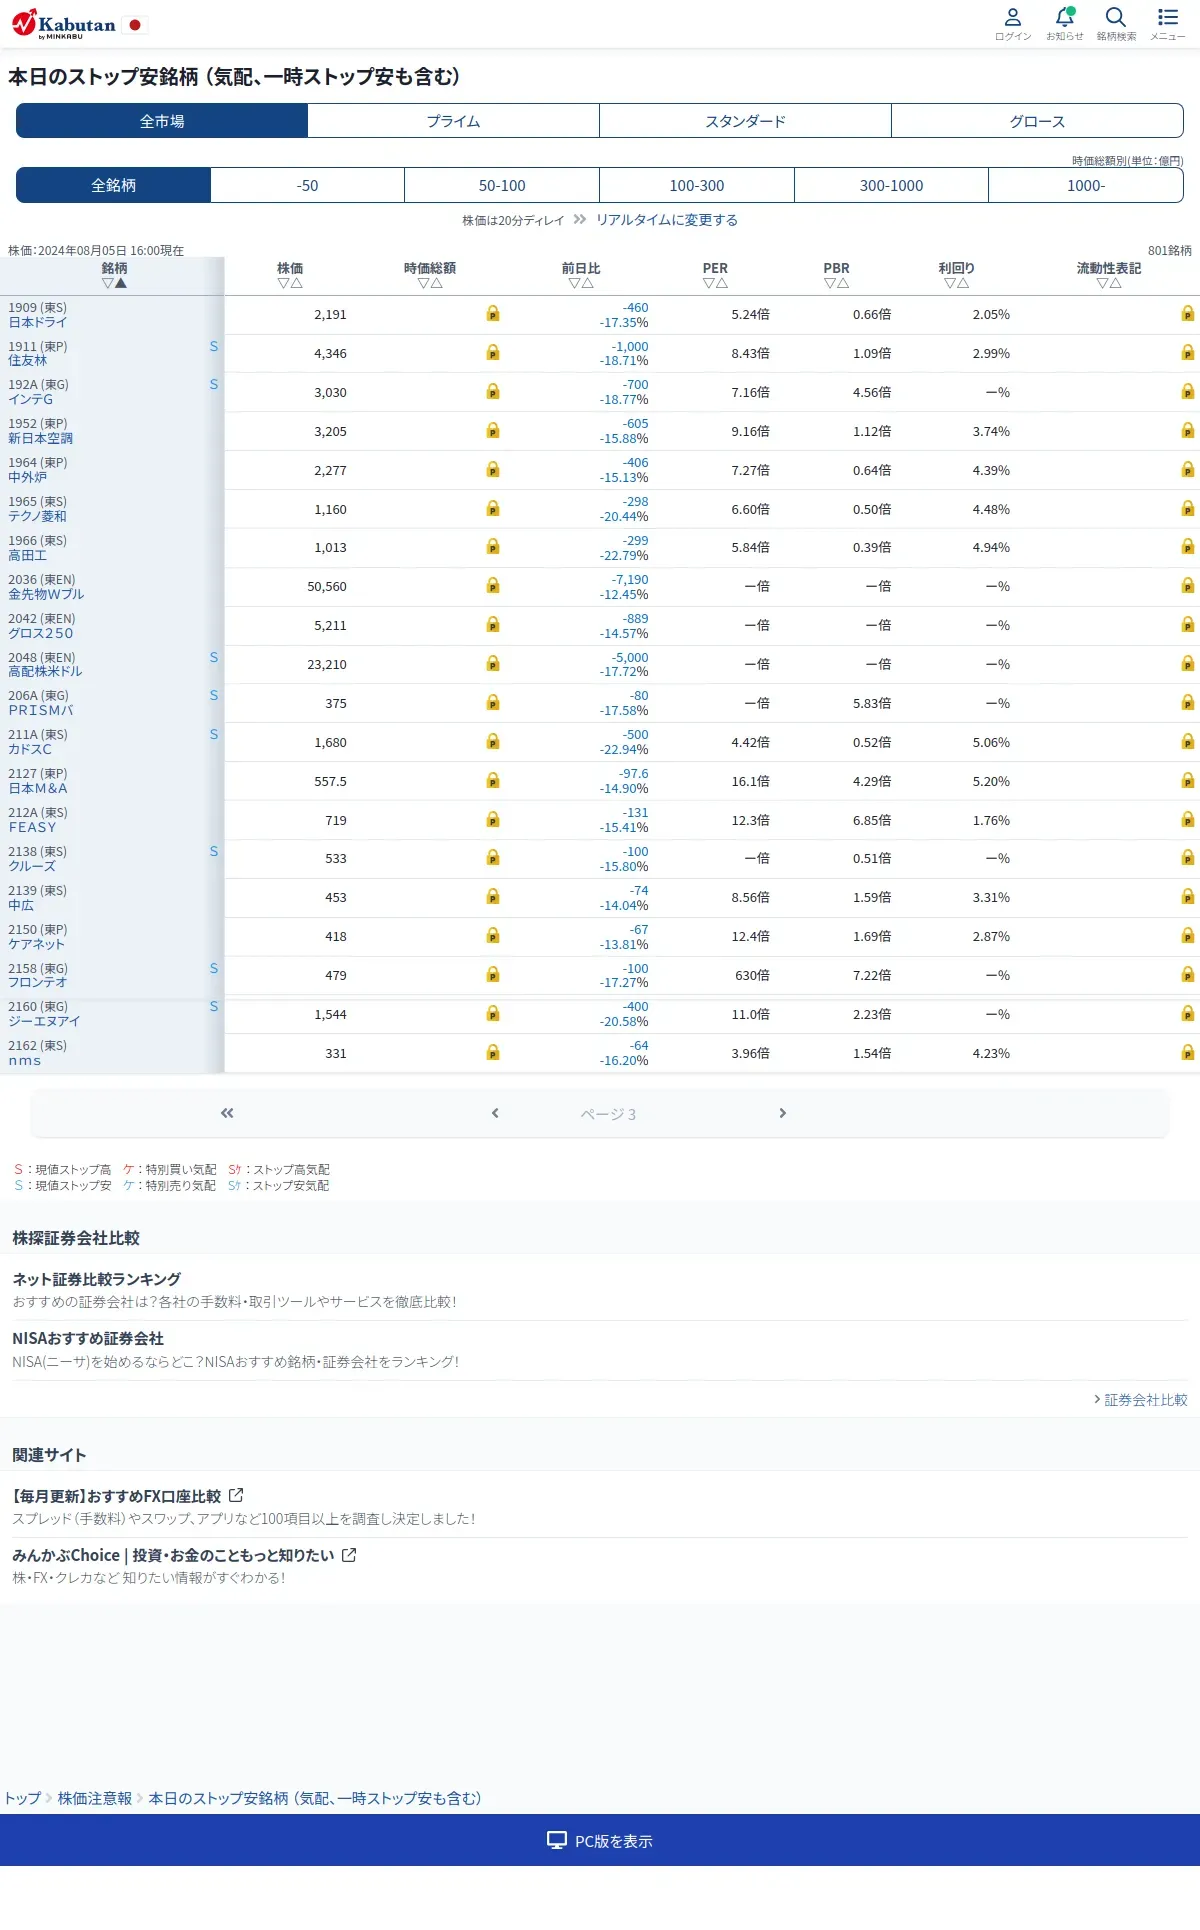Open the hamburger menu (メニュー) icon
This screenshot has height=1930, width=1200.
coord(1168,17)
